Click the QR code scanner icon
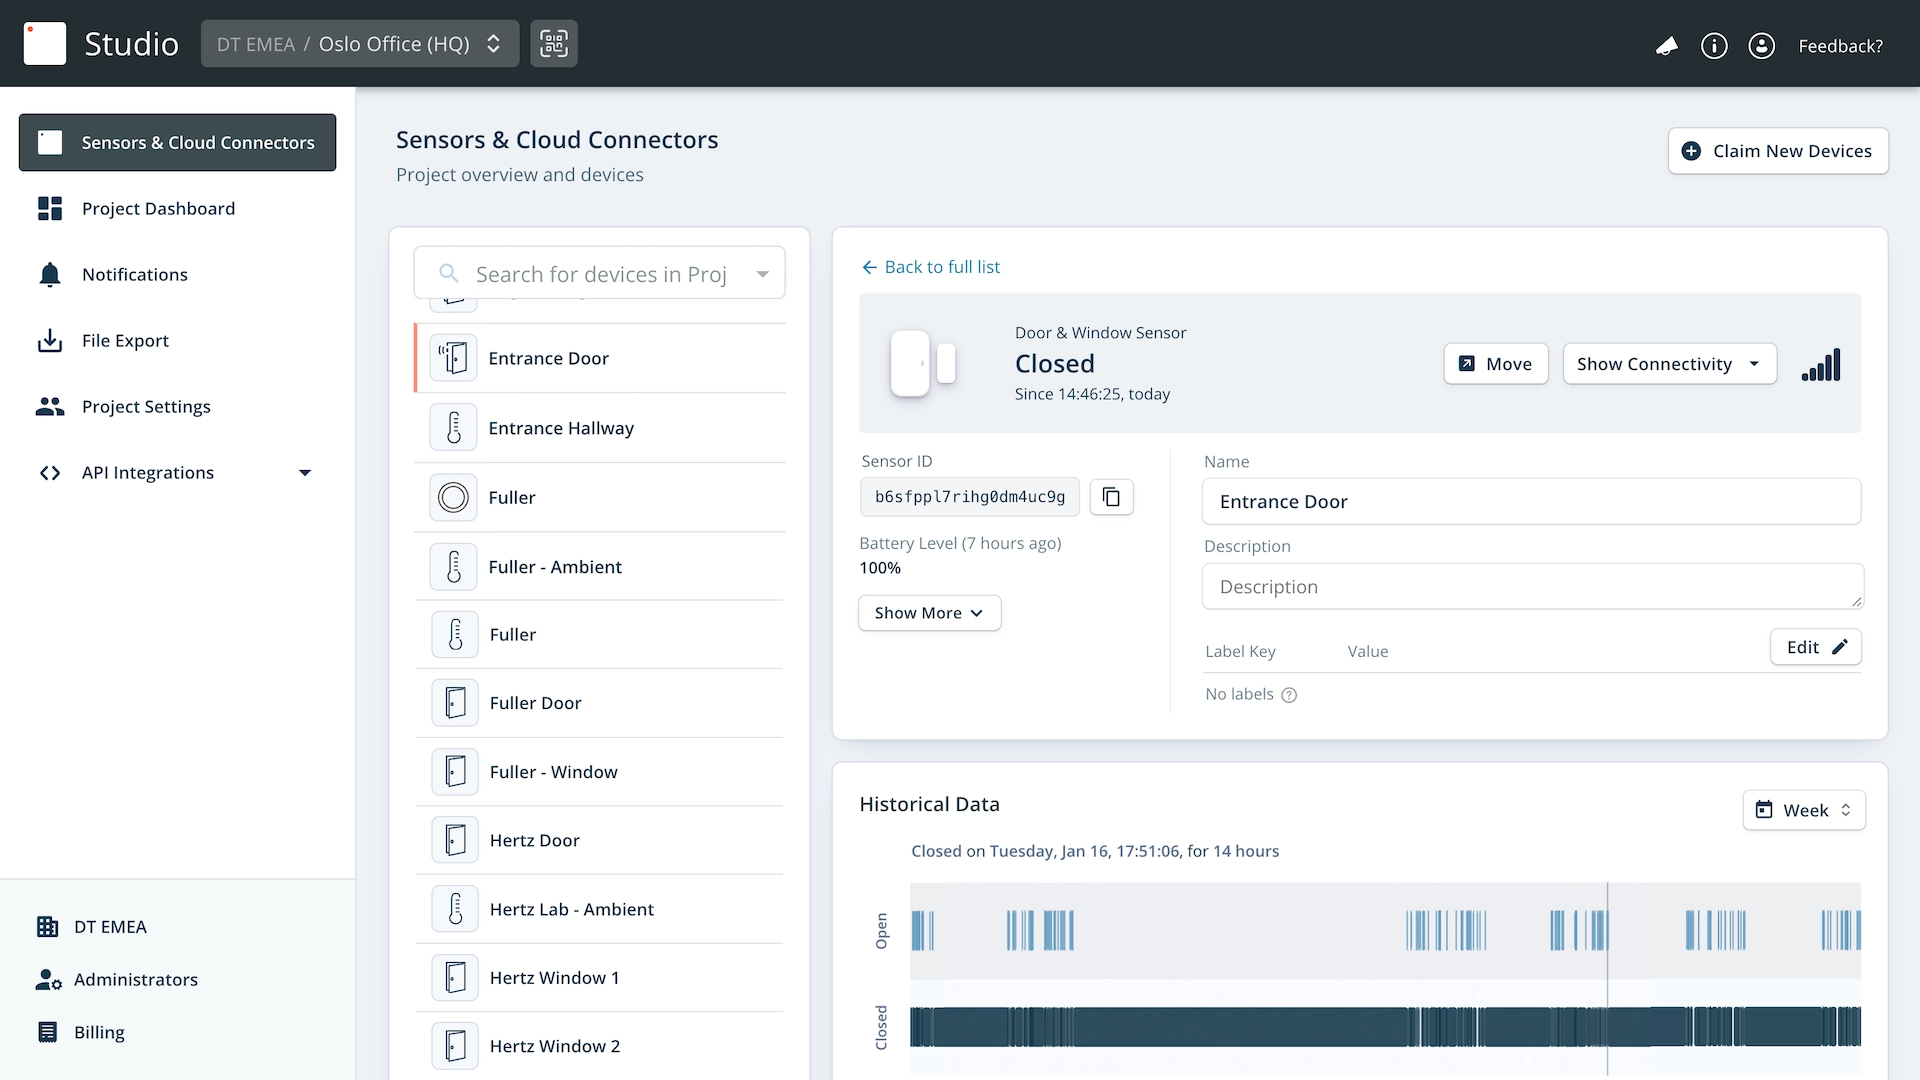 tap(553, 44)
